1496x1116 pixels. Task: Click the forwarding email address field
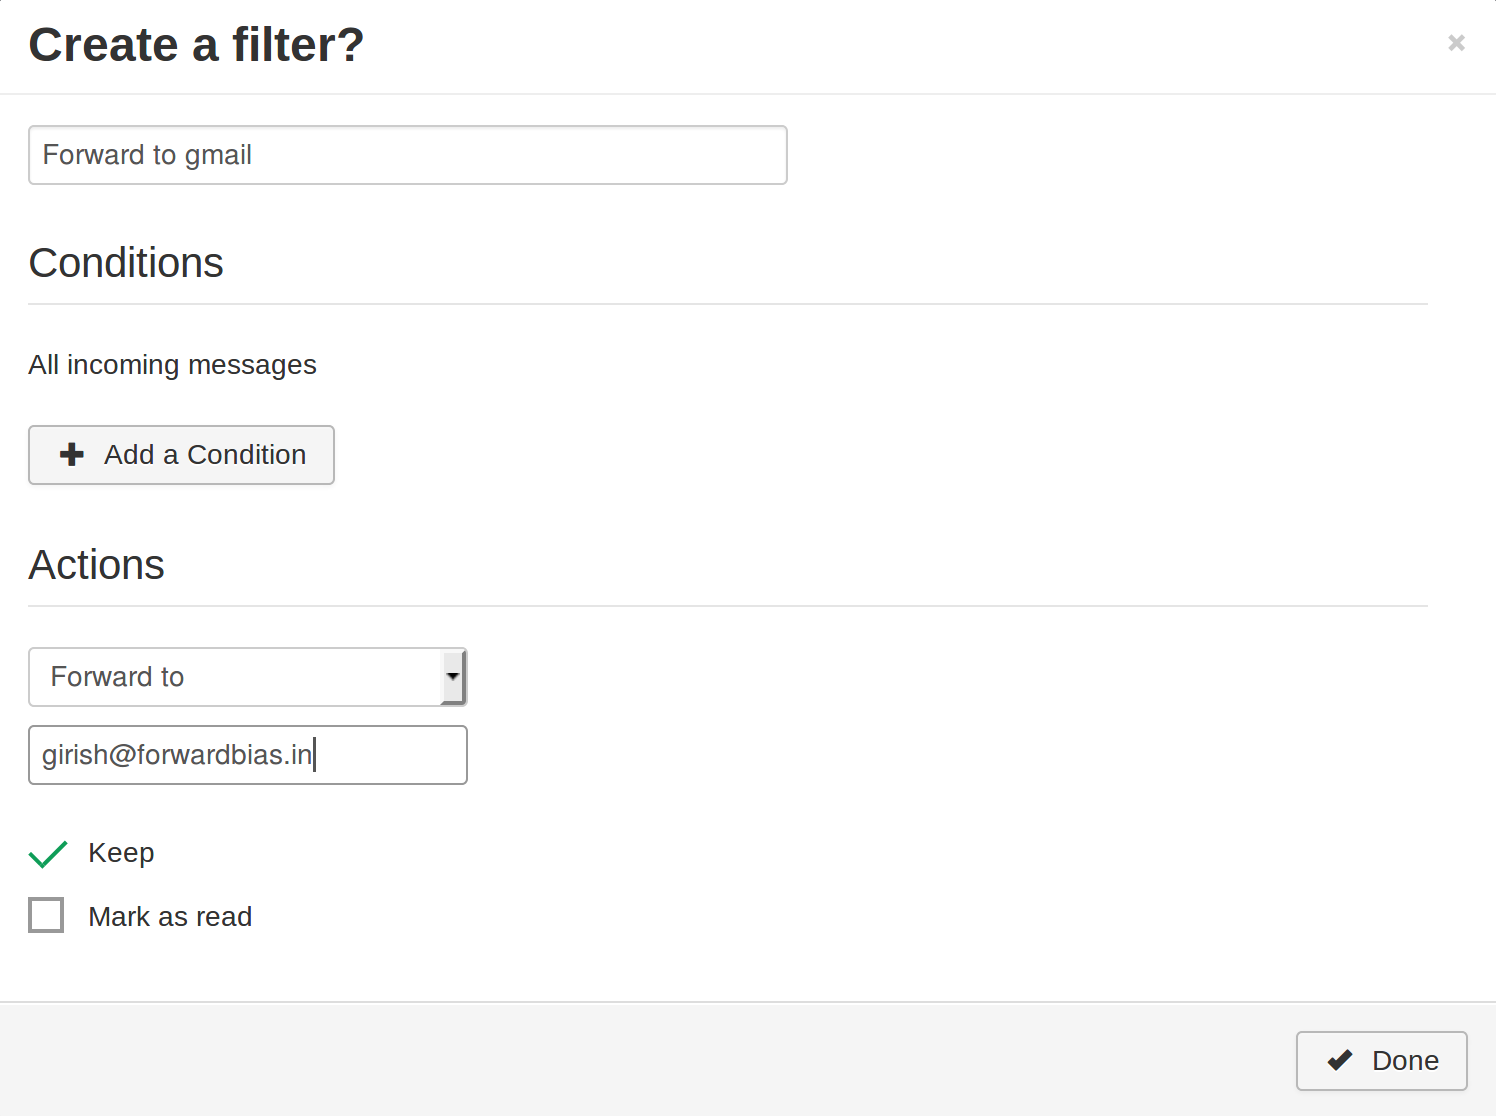[247, 755]
